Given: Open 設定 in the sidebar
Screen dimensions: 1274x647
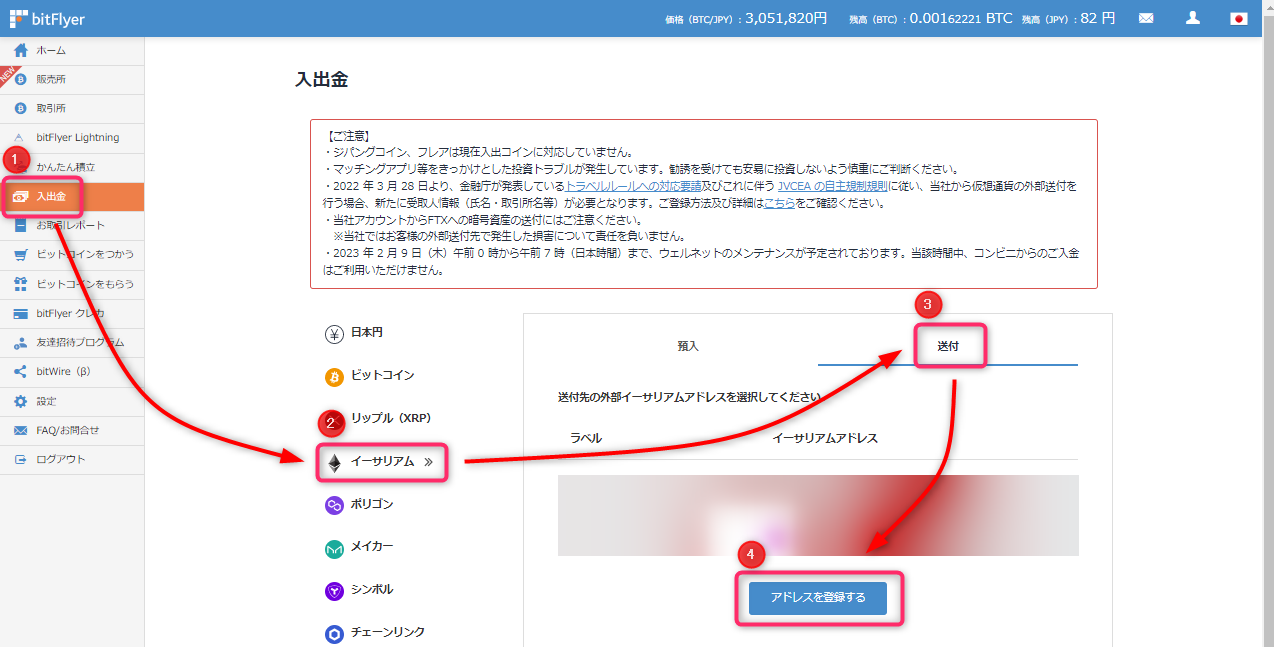Looking at the screenshot, I should pyautogui.click(x=72, y=401).
